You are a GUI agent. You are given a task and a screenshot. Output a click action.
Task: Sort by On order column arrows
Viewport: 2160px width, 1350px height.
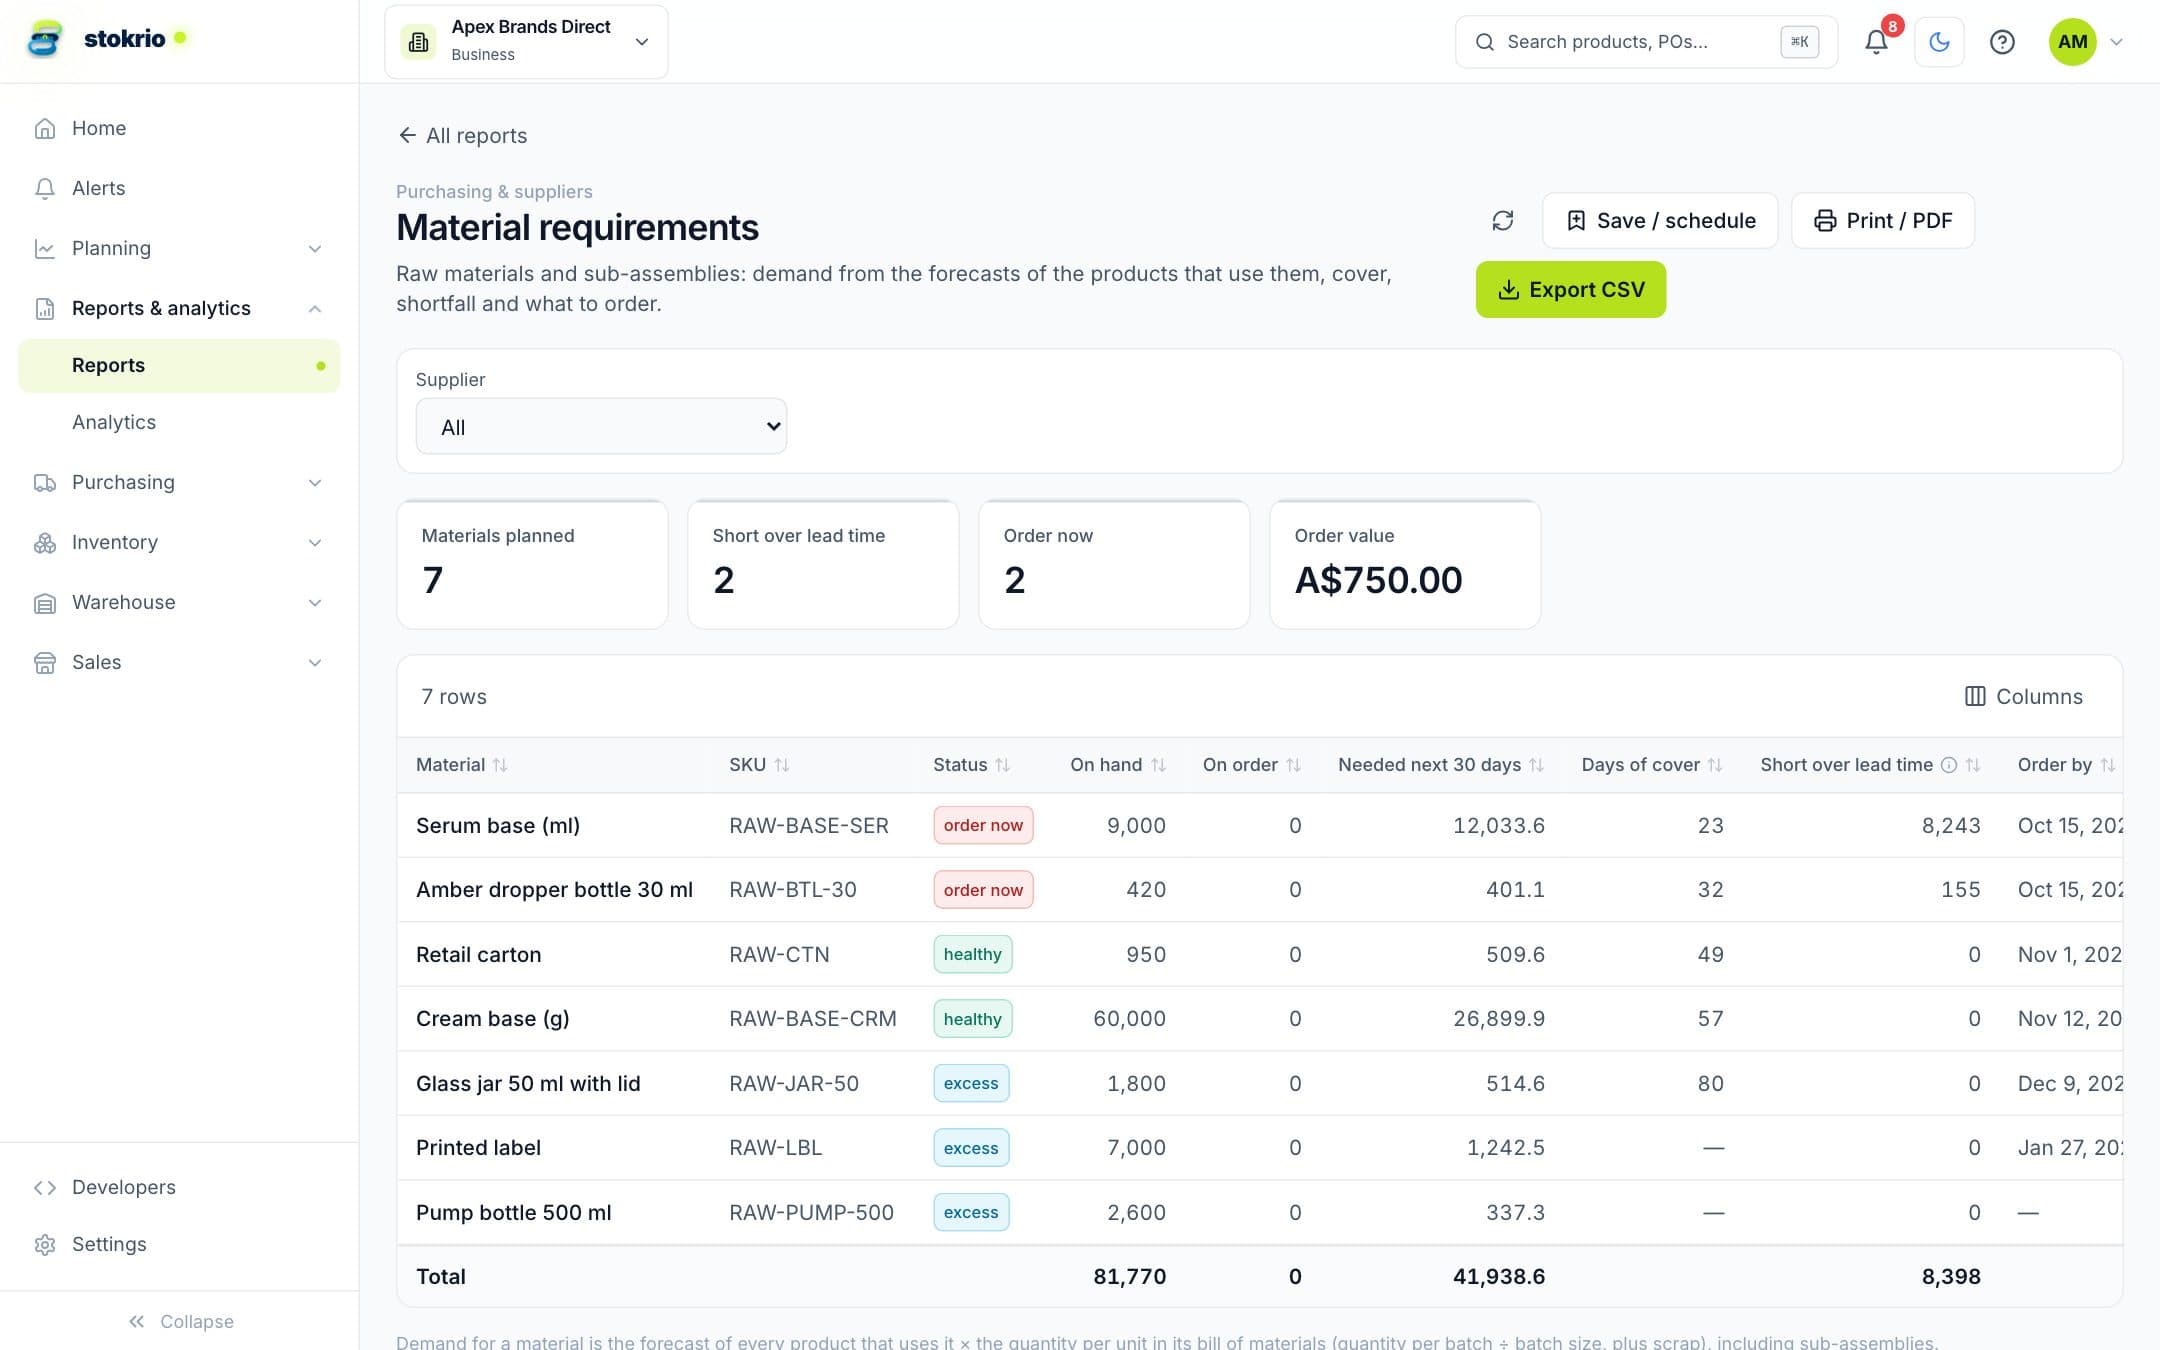[1293, 765]
